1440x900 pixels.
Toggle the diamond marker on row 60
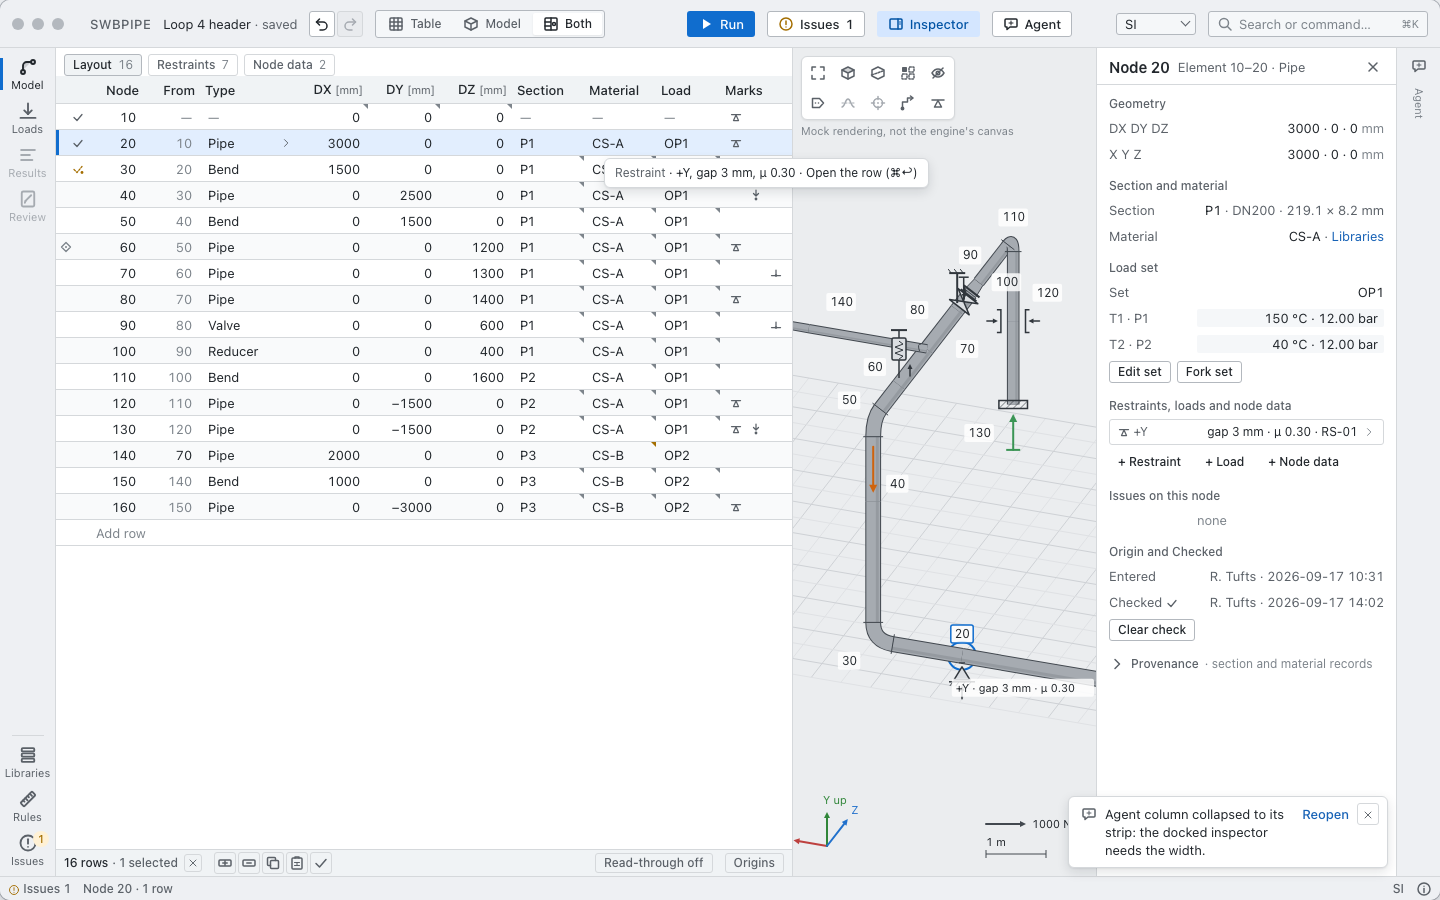click(66, 247)
